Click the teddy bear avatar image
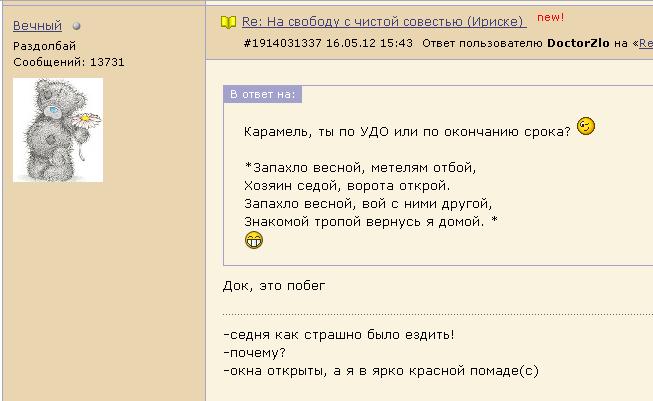Screen dimensions: 653x401 coord(58,130)
